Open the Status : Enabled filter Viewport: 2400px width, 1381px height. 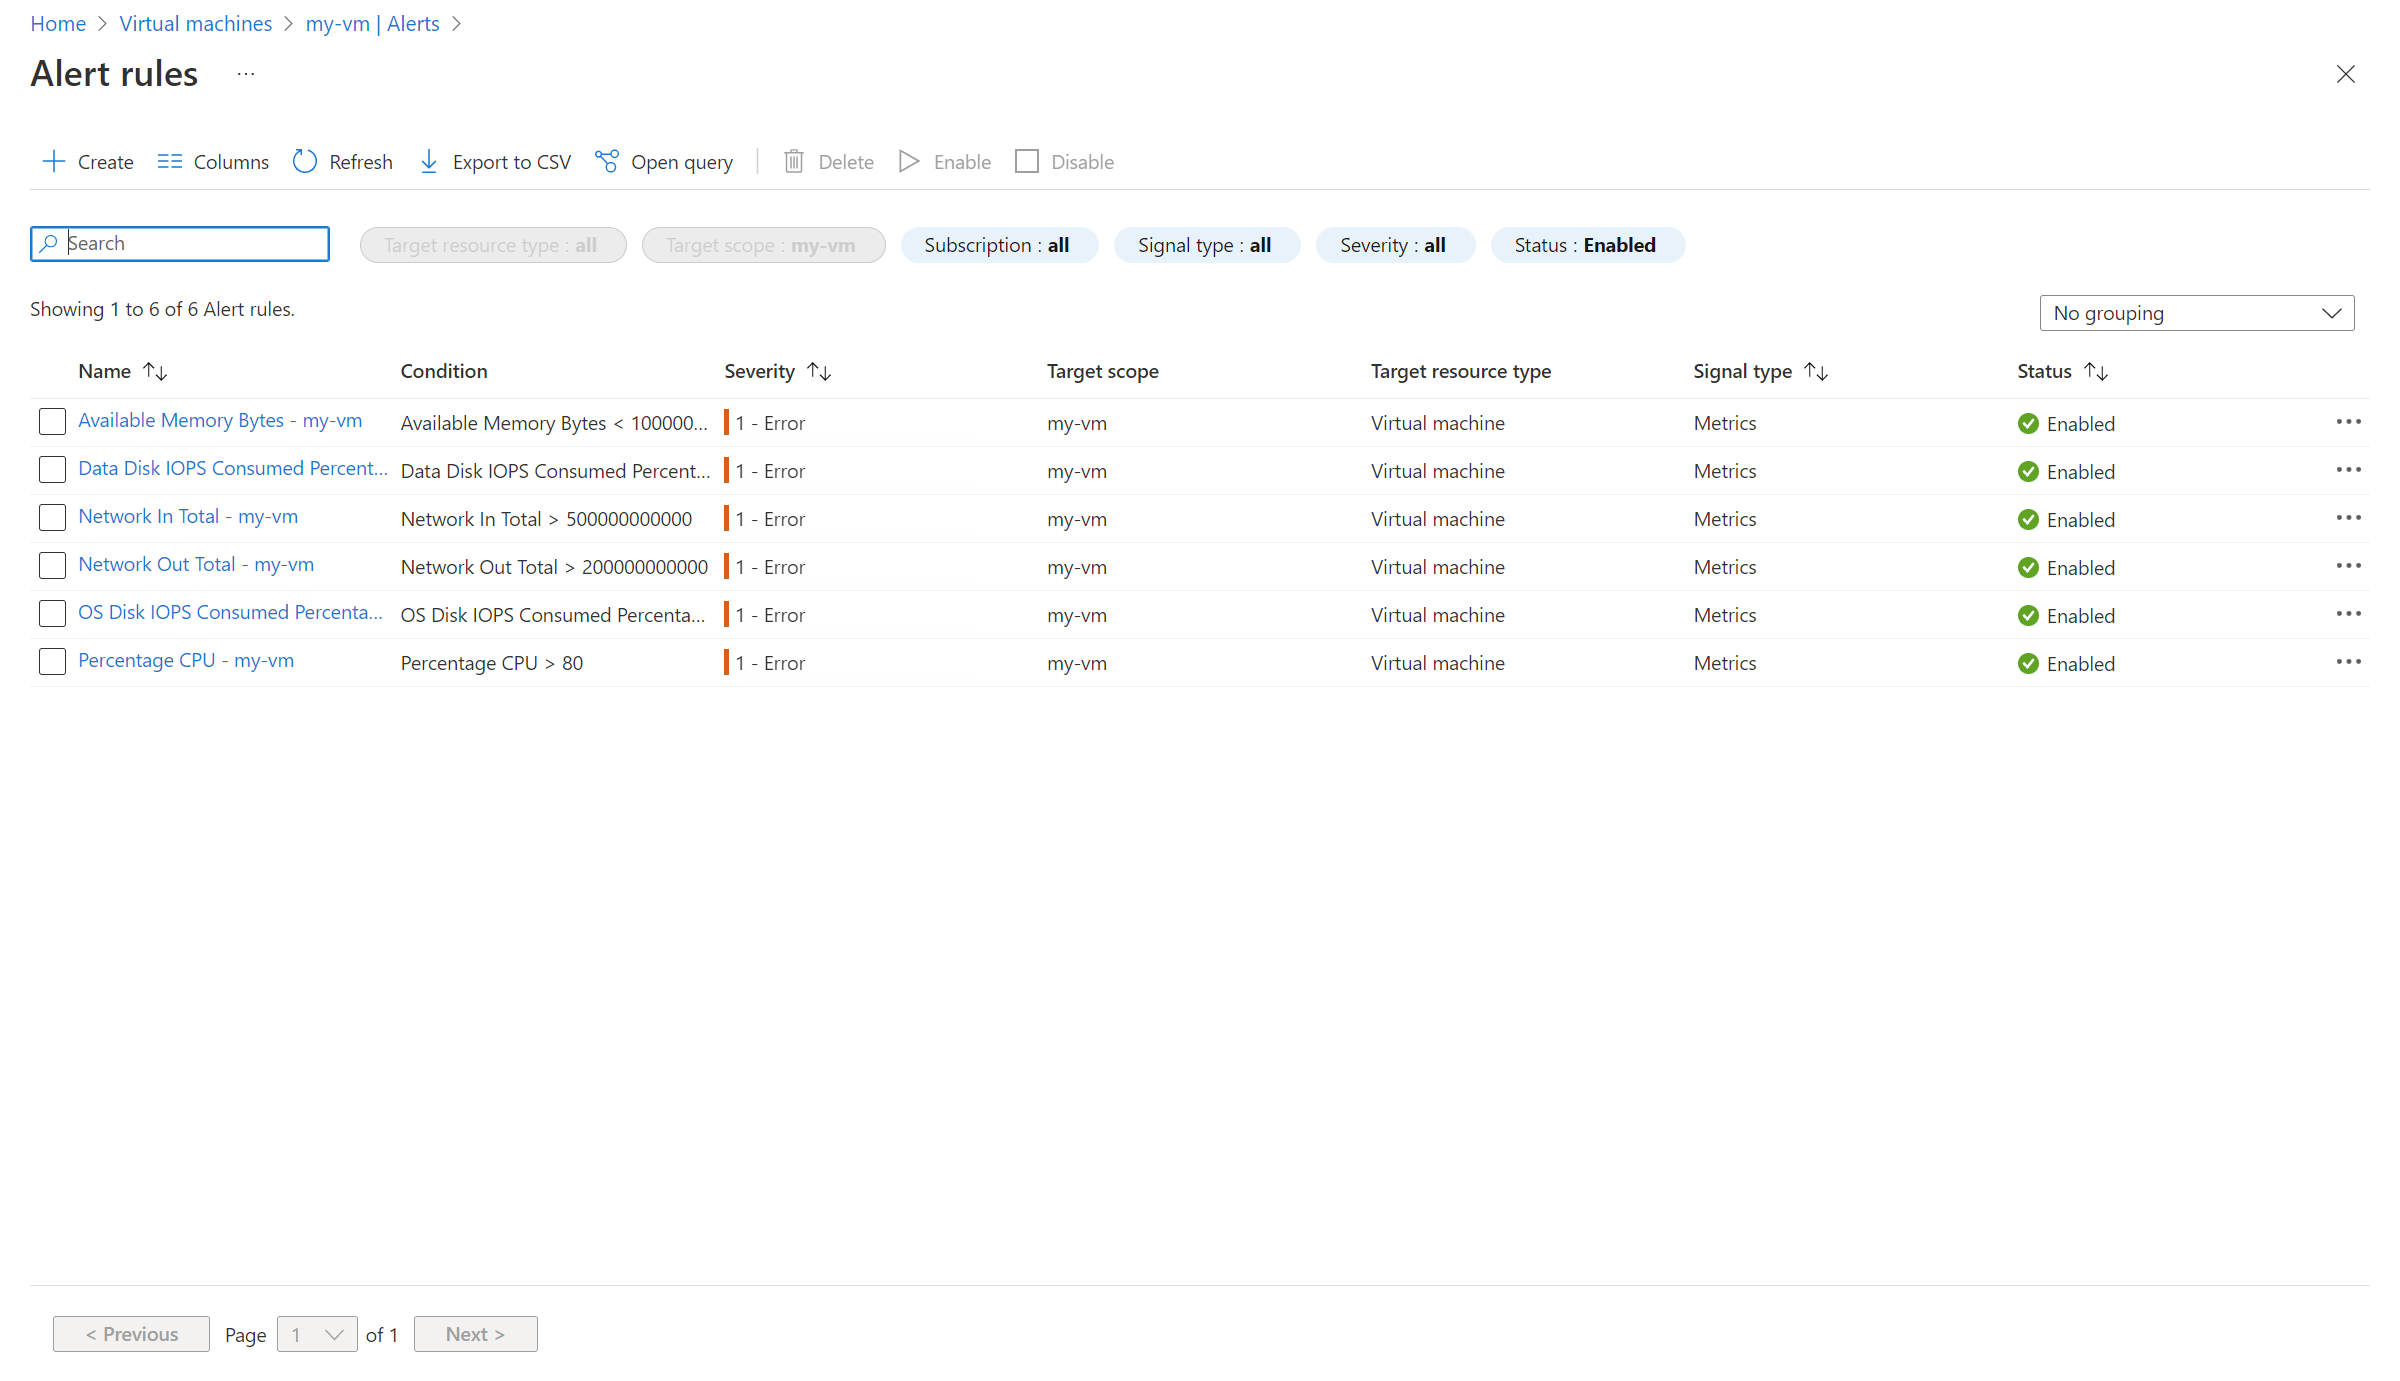point(1586,245)
